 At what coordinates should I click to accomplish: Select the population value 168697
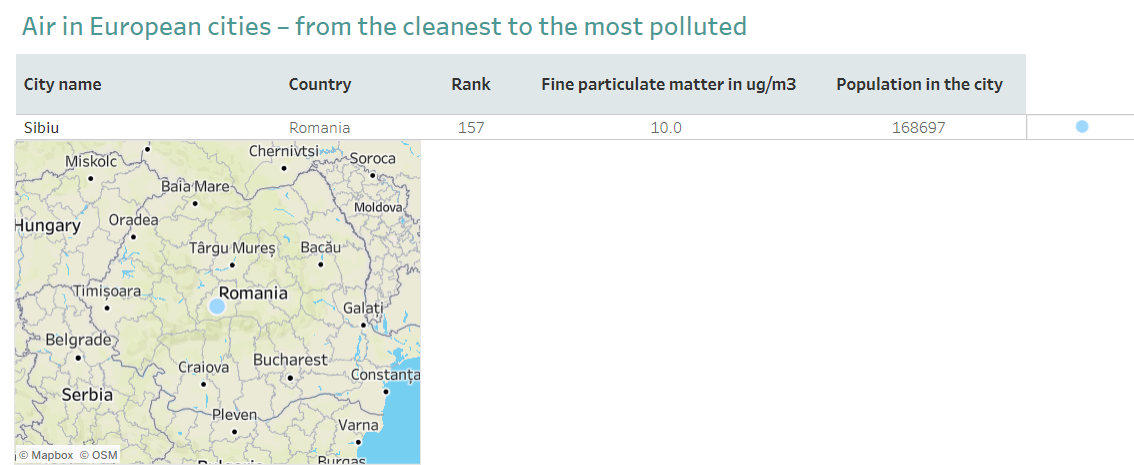(x=918, y=128)
